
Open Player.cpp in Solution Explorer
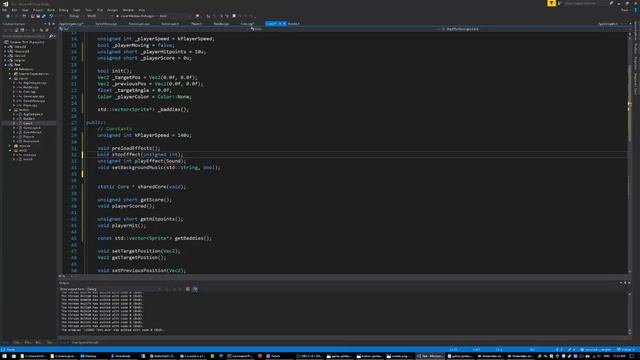pyautogui.click(x=30, y=105)
